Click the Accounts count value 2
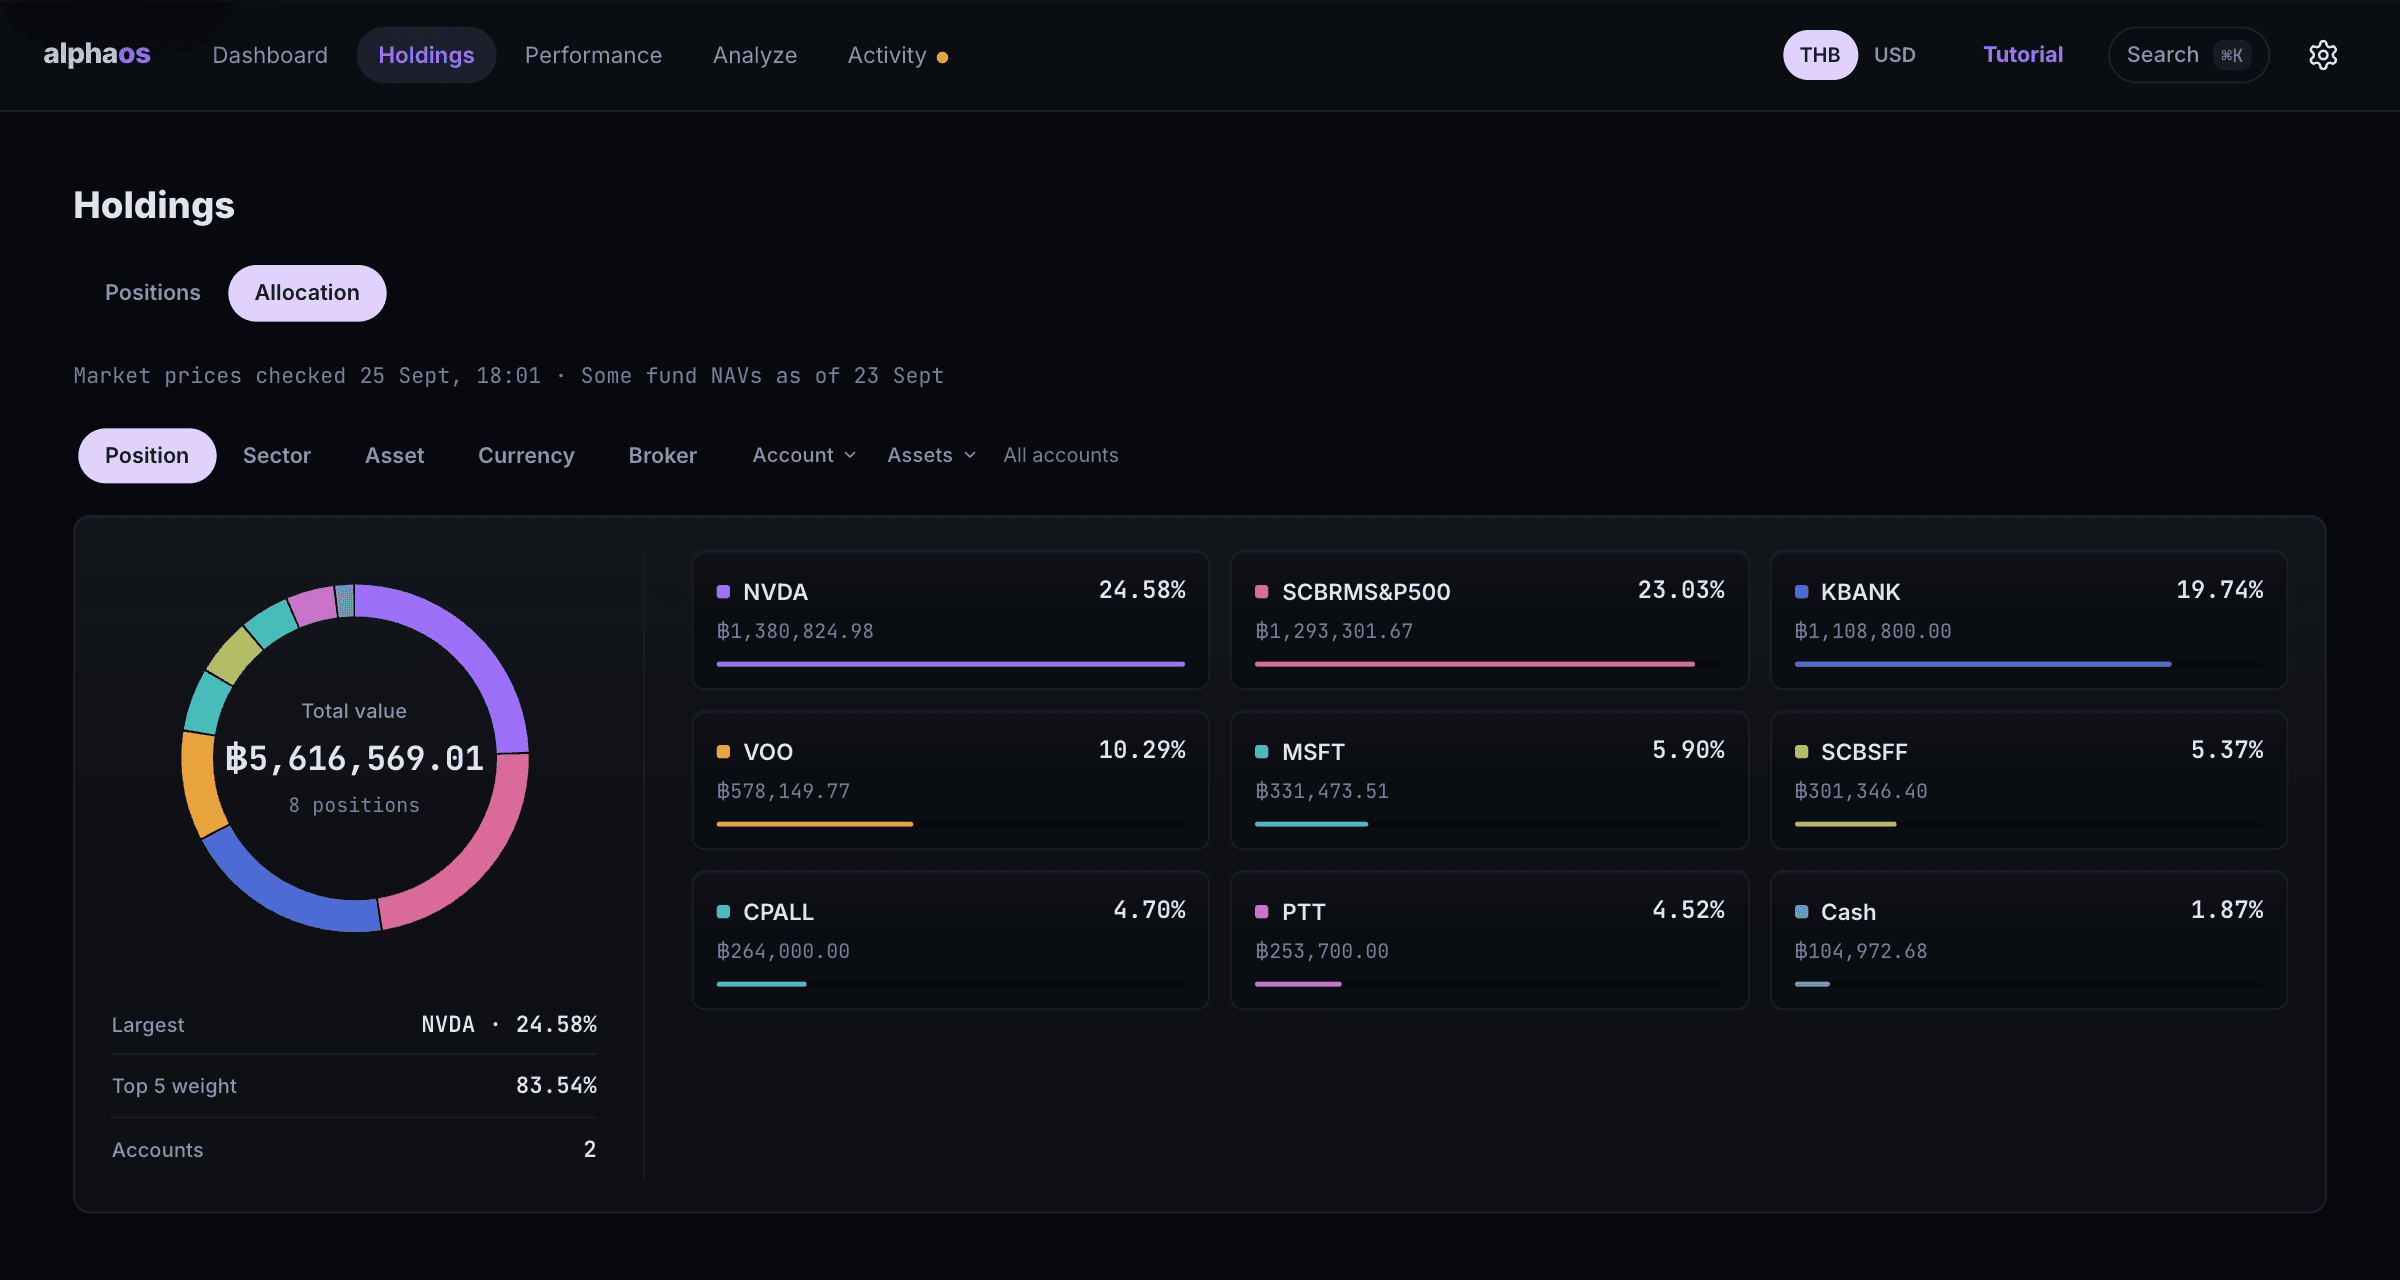 [590, 1150]
